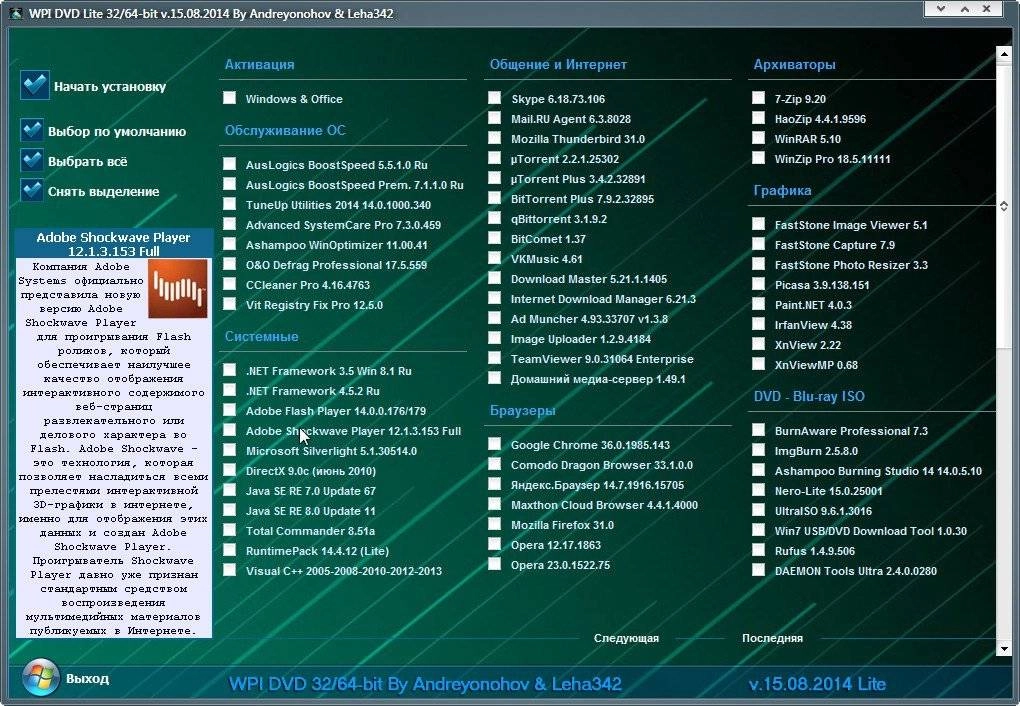Select Download Master 5.21.1.1405 checkbox
Screen dimensions: 1020x706
(x=494, y=278)
